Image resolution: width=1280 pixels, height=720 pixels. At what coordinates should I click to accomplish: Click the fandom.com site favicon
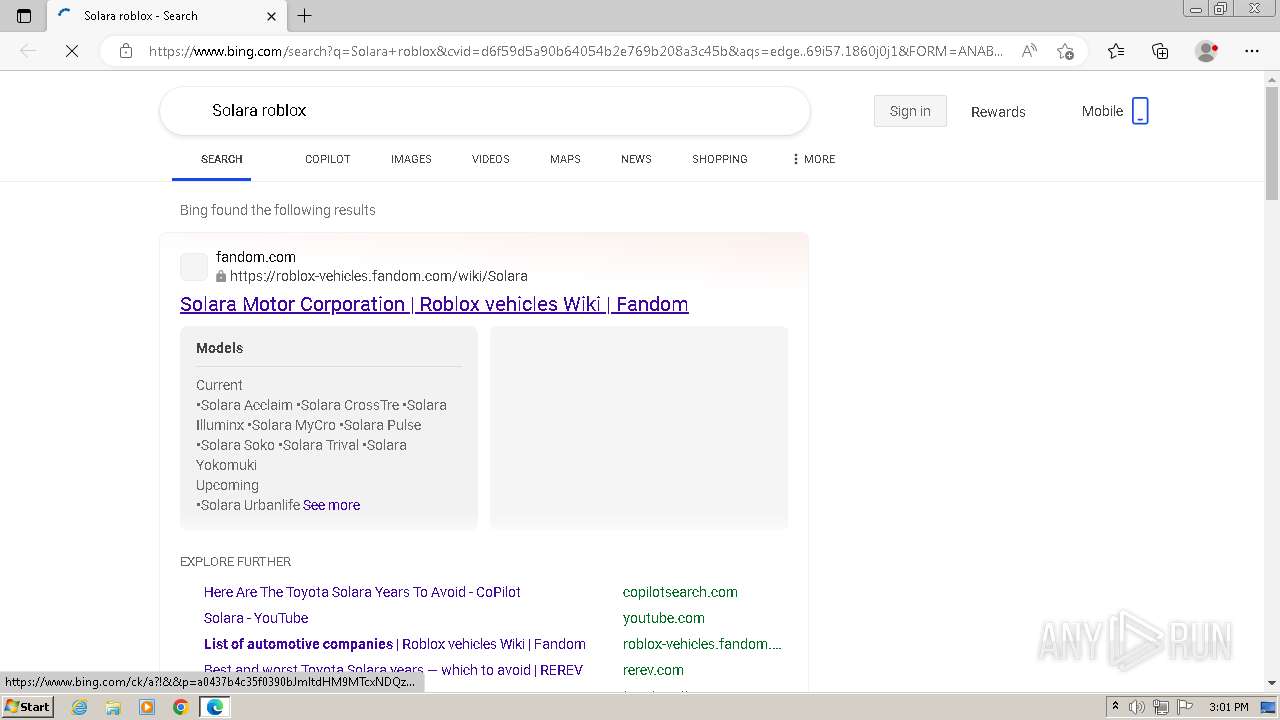point(194,267)
